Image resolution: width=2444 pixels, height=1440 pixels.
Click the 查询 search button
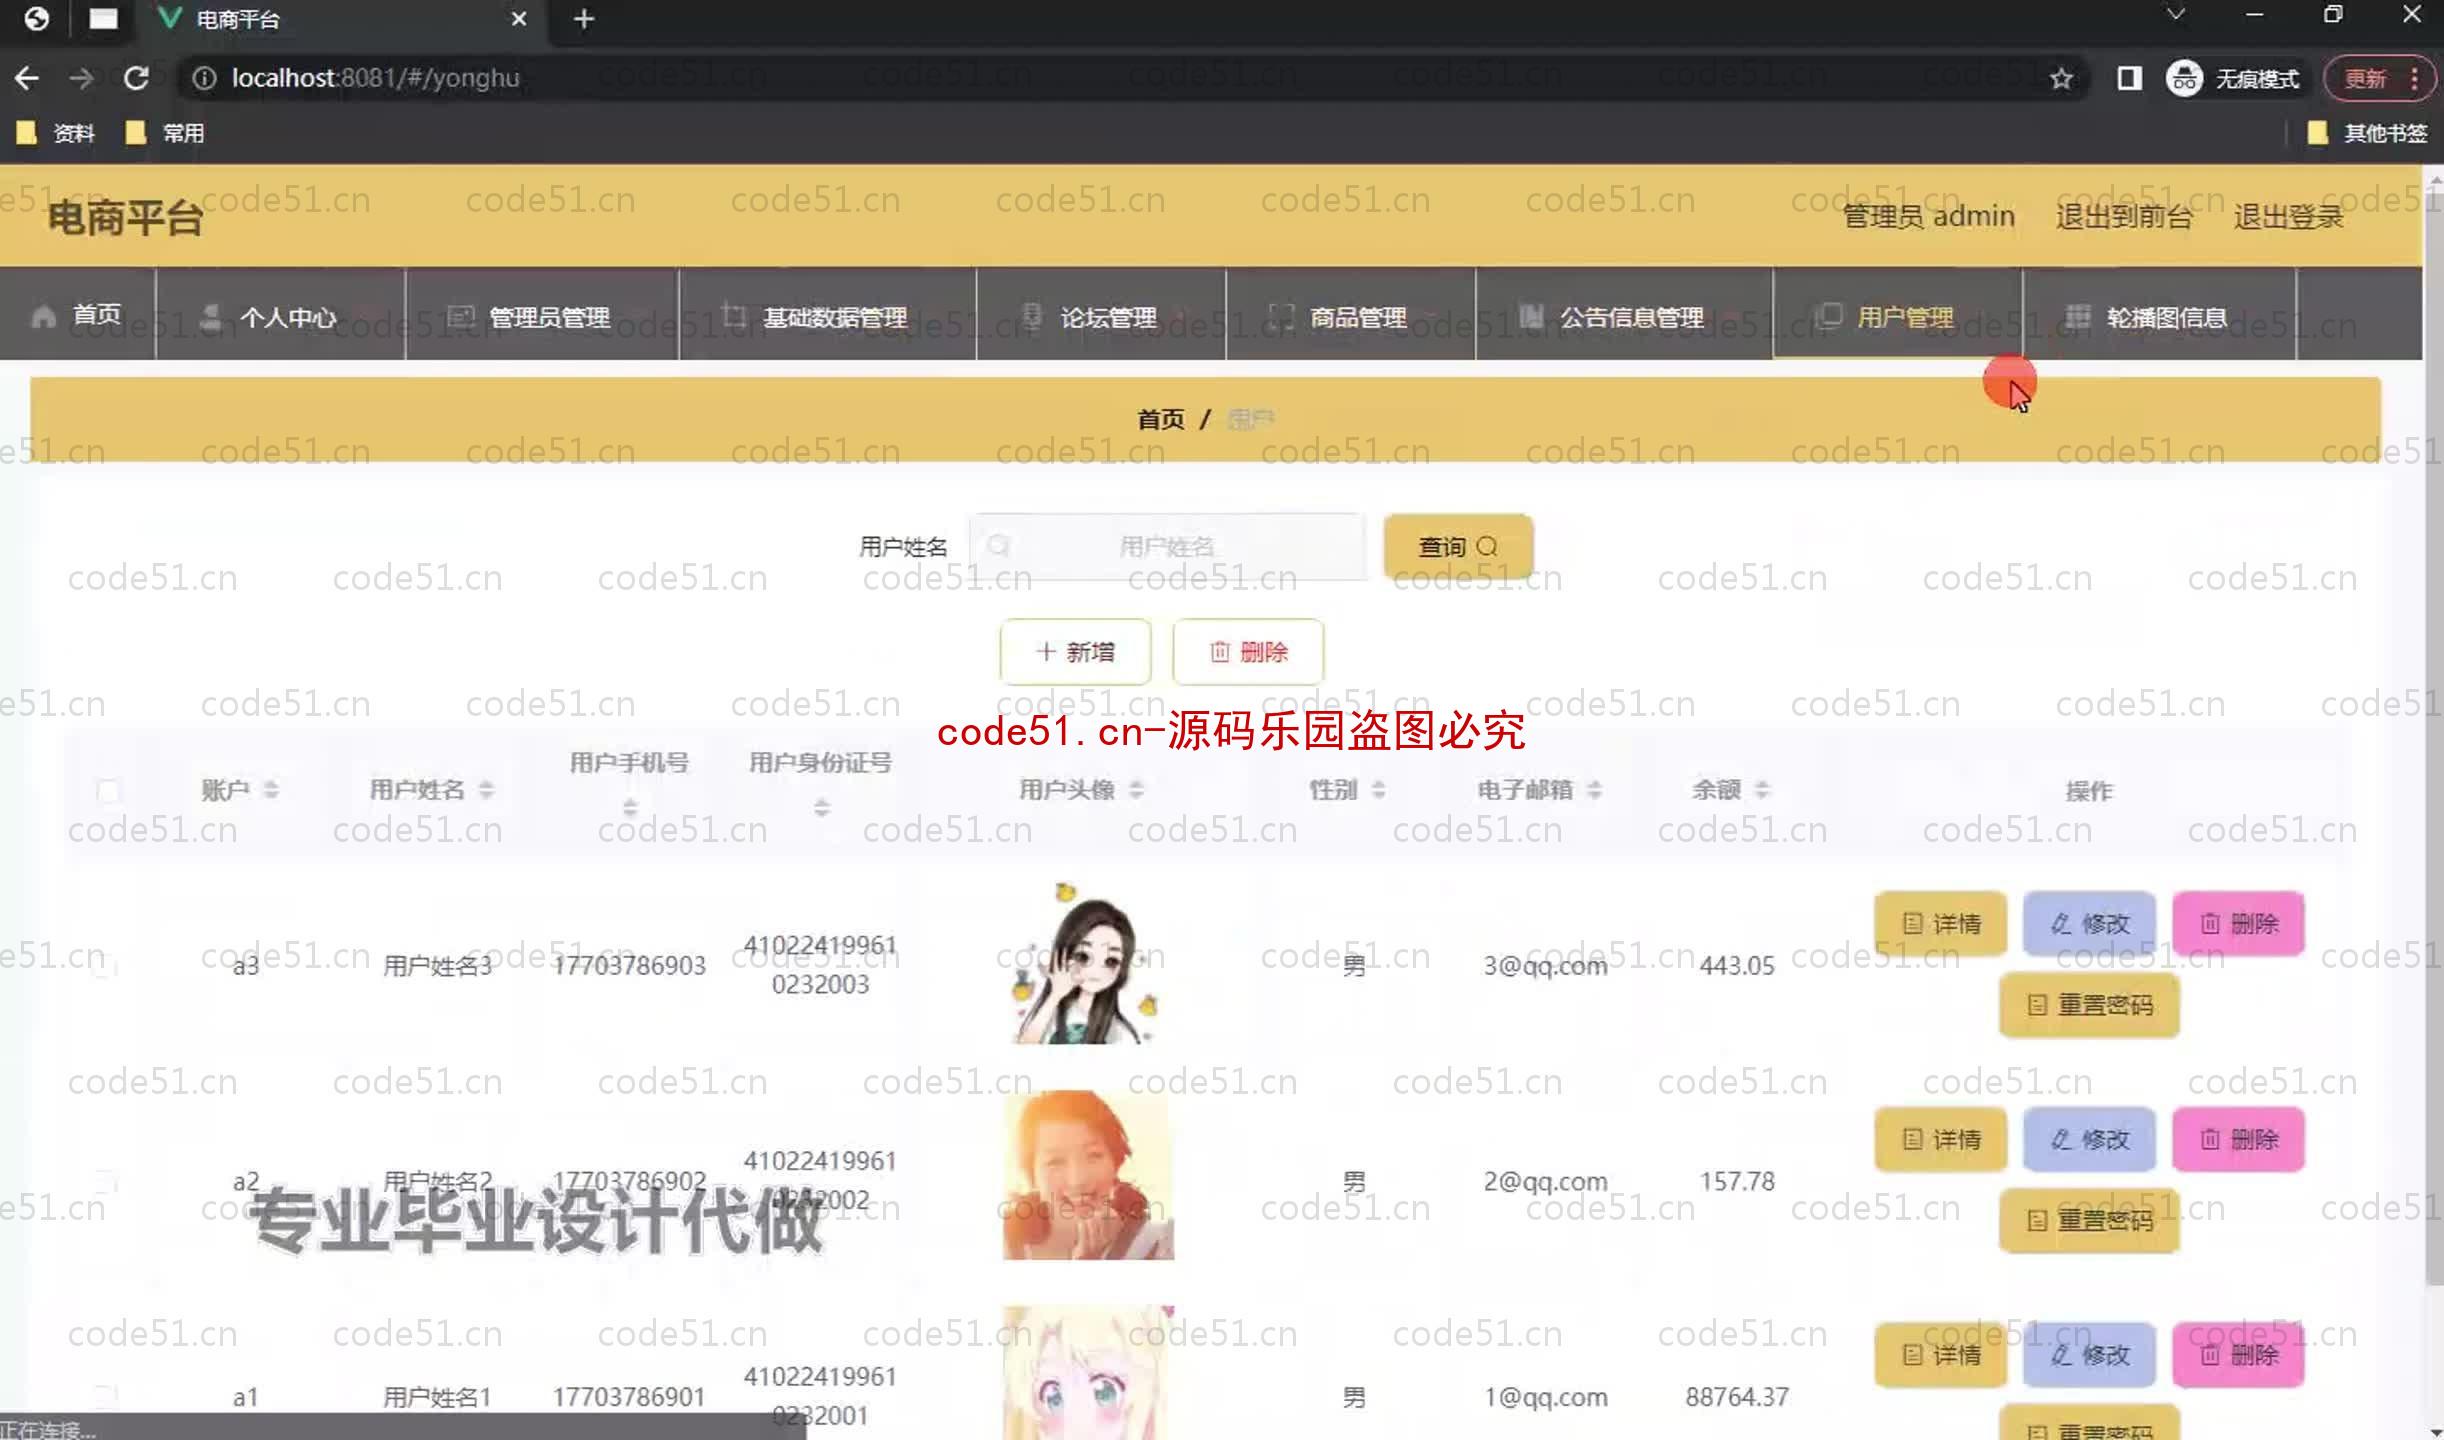(x=1458, y=546)
